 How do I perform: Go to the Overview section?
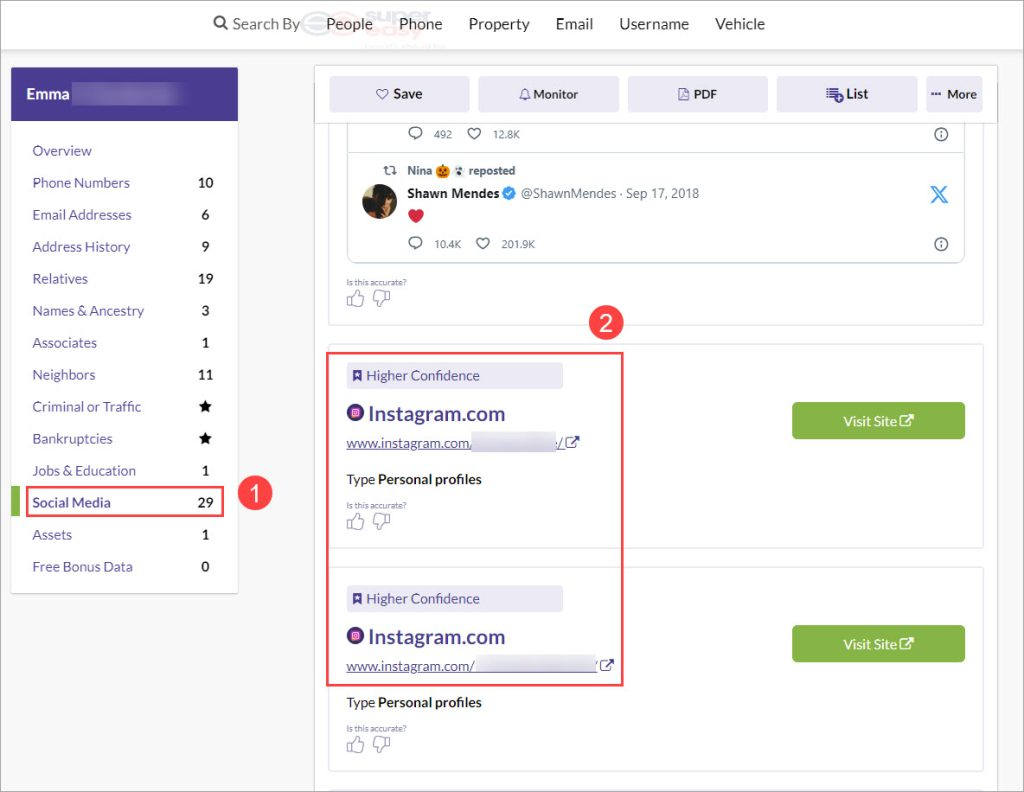pyautogui.click(x=62, y=151)
